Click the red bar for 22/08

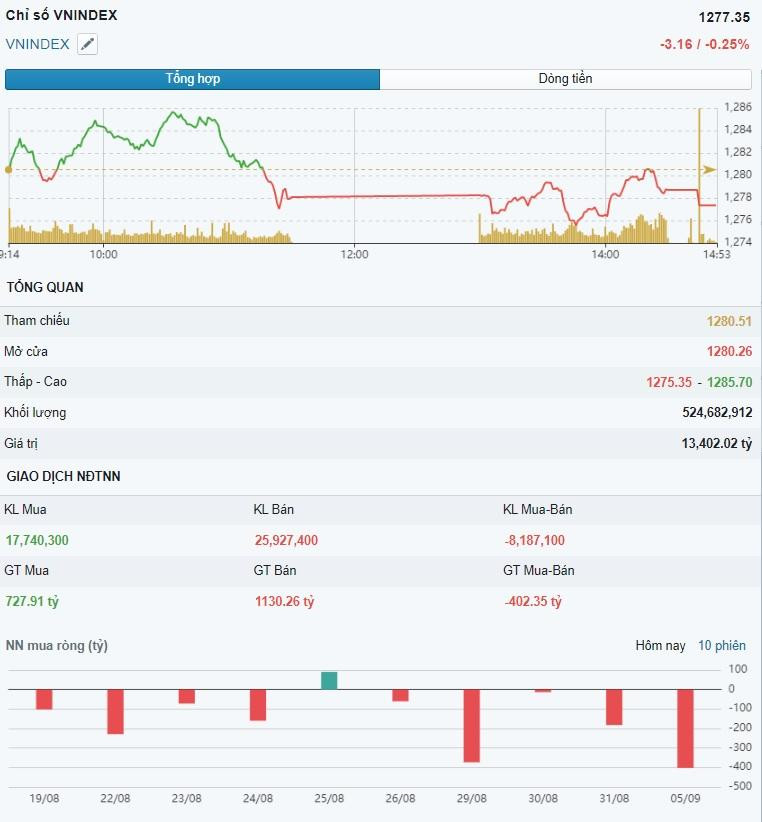coord(115,711)
